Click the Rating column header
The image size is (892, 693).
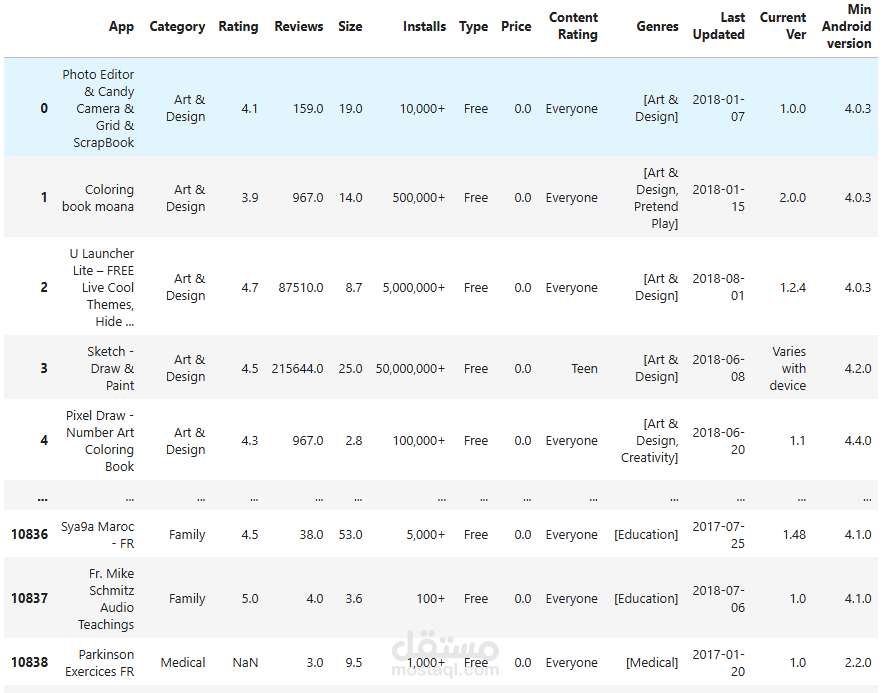click(x=238, y=27)
